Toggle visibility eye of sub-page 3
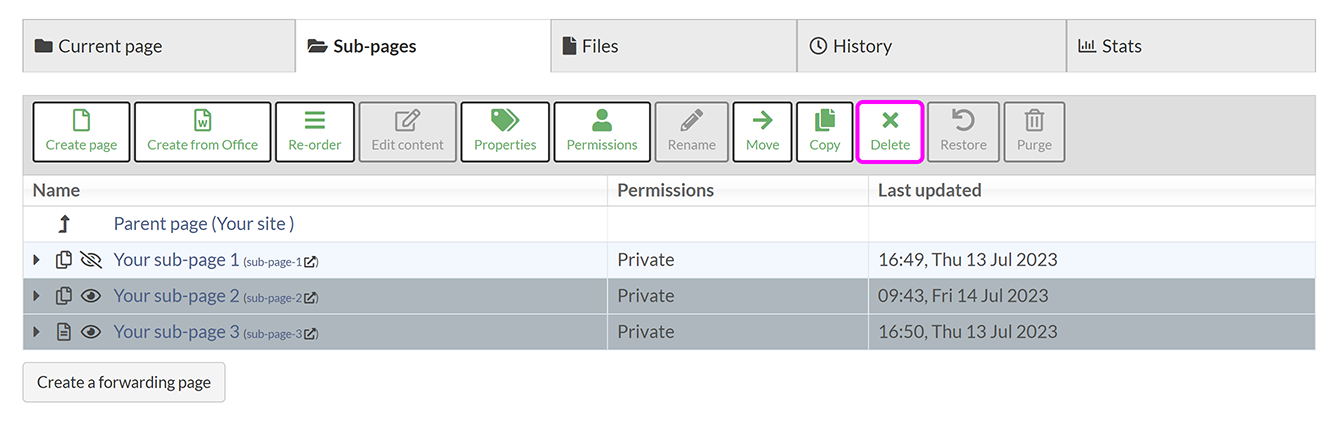The width and height of the screenshot is (1338, 437). click(x=91, y=332)
